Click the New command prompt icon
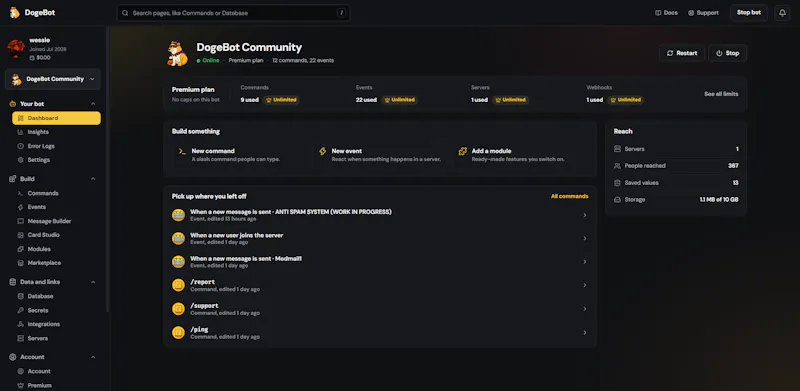 [x=182, y=152]
